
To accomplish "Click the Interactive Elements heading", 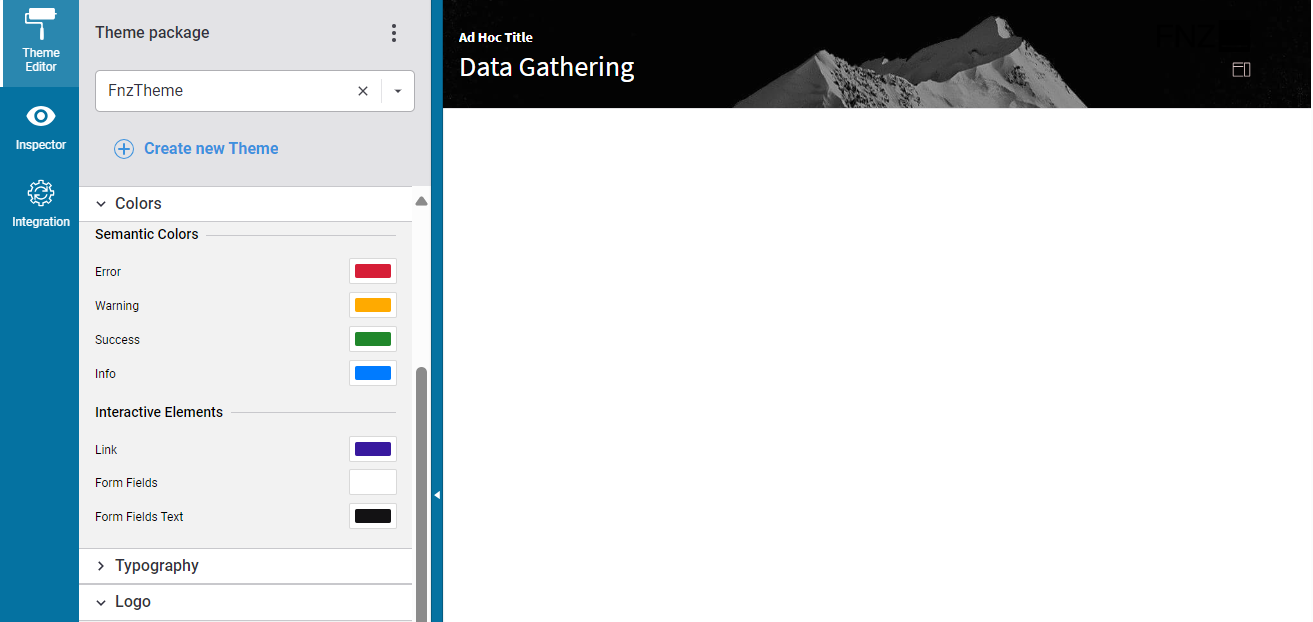I will 159,412.
